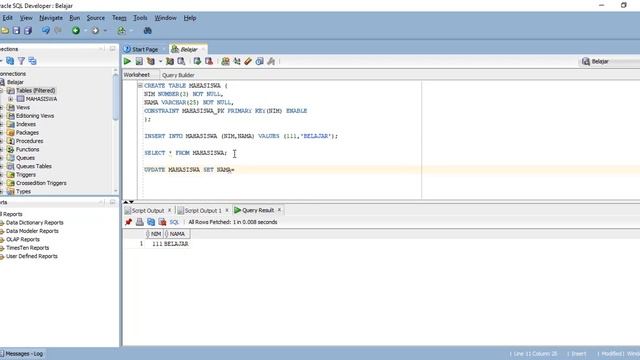Collapse the CREATE TABLE code fold marker

pos(140,86)
